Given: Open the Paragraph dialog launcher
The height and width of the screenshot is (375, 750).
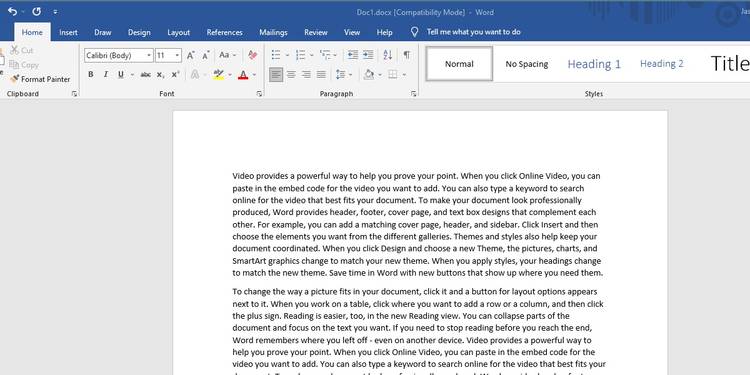Looking at the screenshot, I should pos(413,94).
